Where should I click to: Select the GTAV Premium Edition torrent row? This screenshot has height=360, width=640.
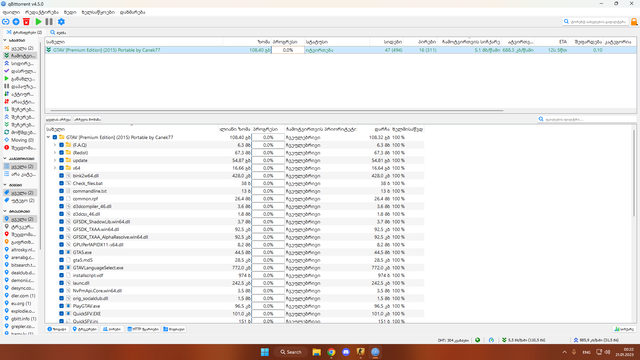point(340,50)
